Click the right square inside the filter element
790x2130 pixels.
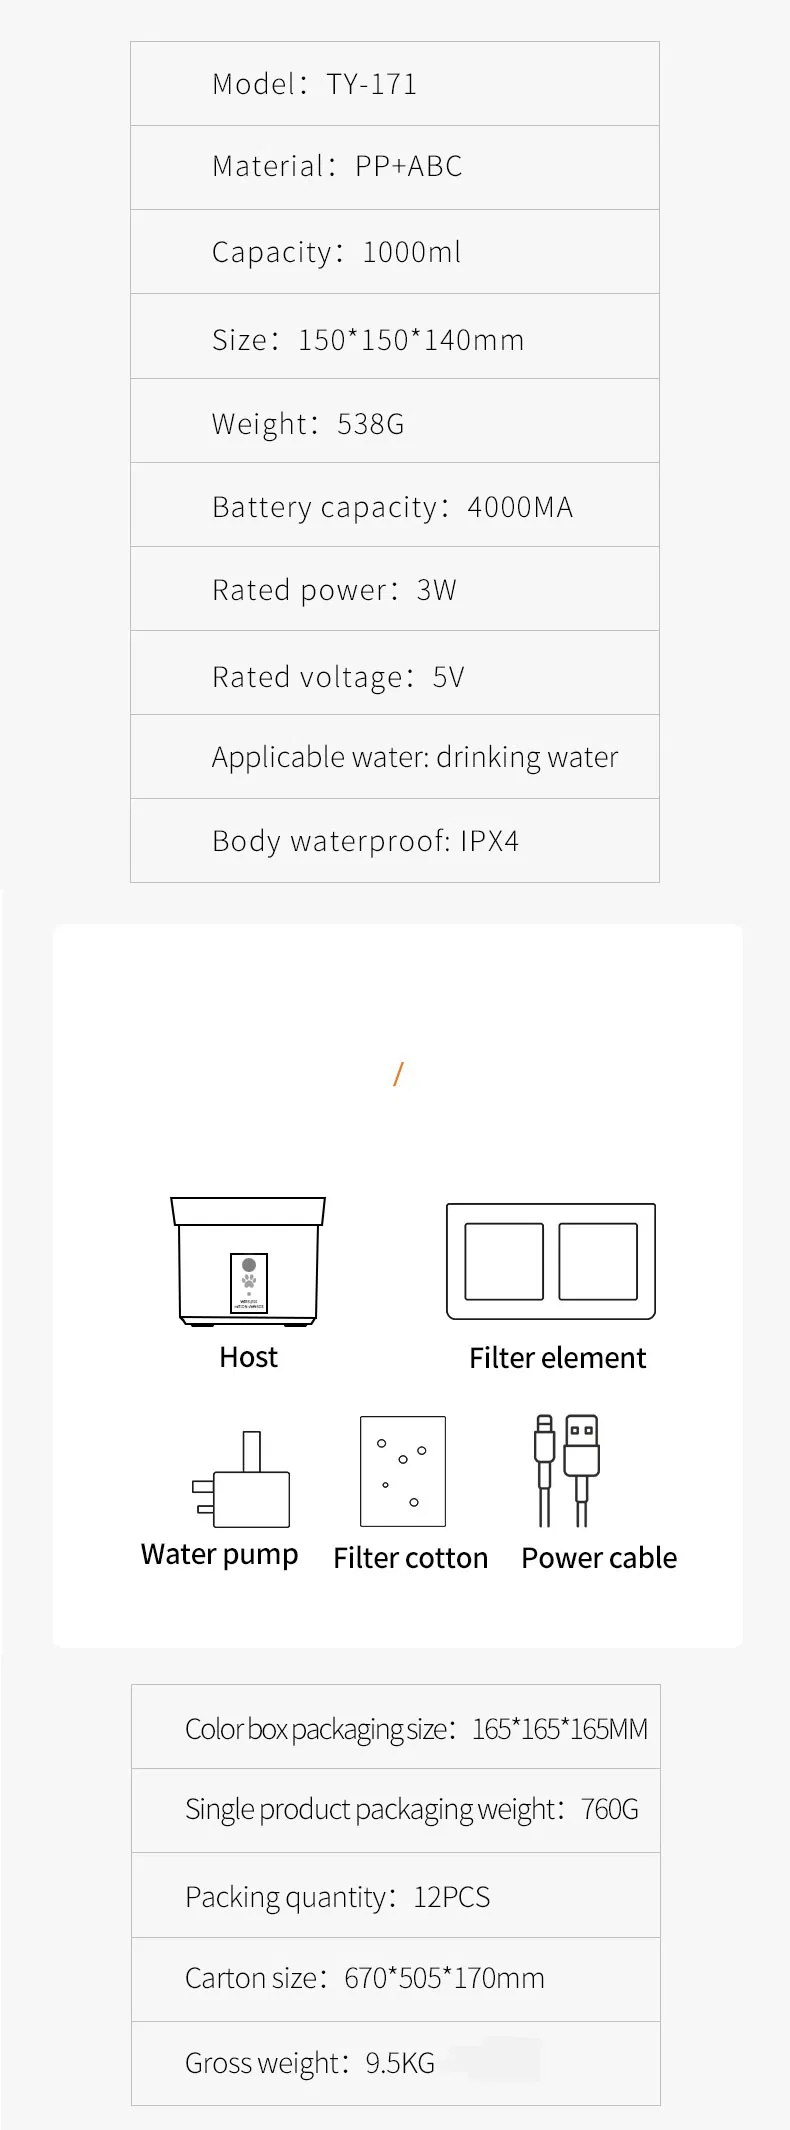tap(598, 1261)
